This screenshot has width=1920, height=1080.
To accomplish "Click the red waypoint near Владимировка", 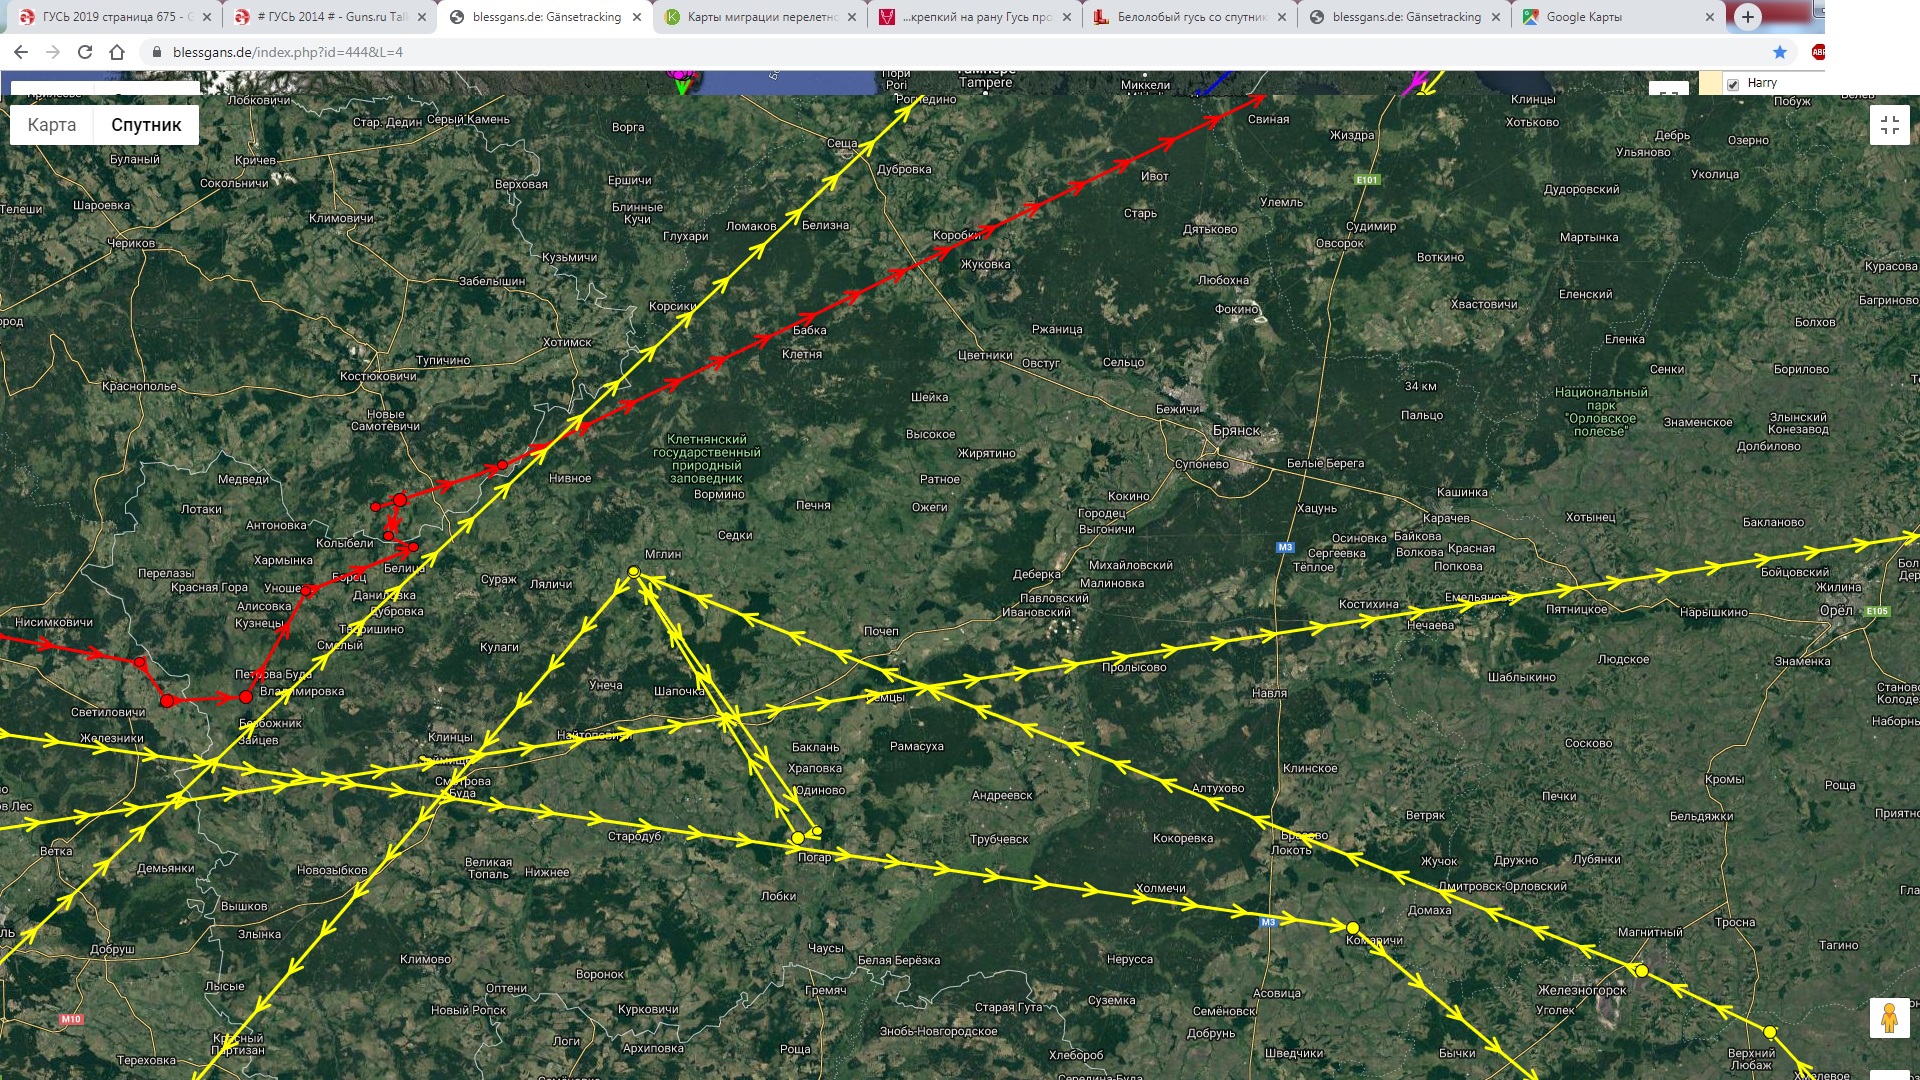I will [x=246, y=697].
